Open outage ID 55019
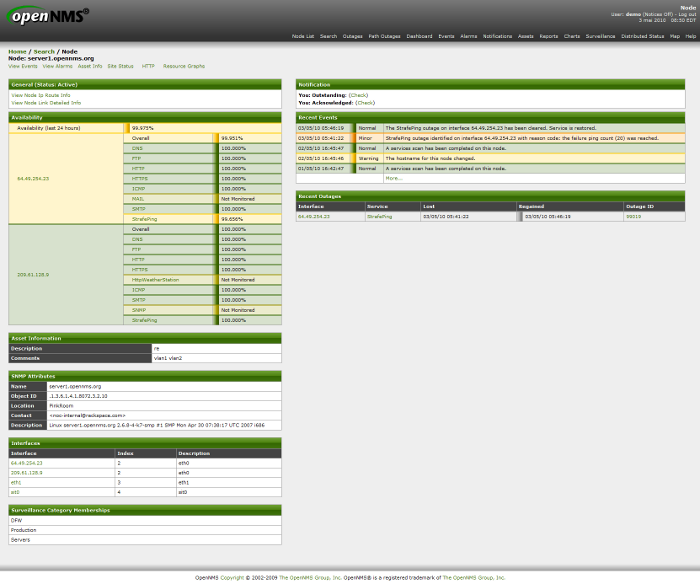700x584 pixels. 633,216
